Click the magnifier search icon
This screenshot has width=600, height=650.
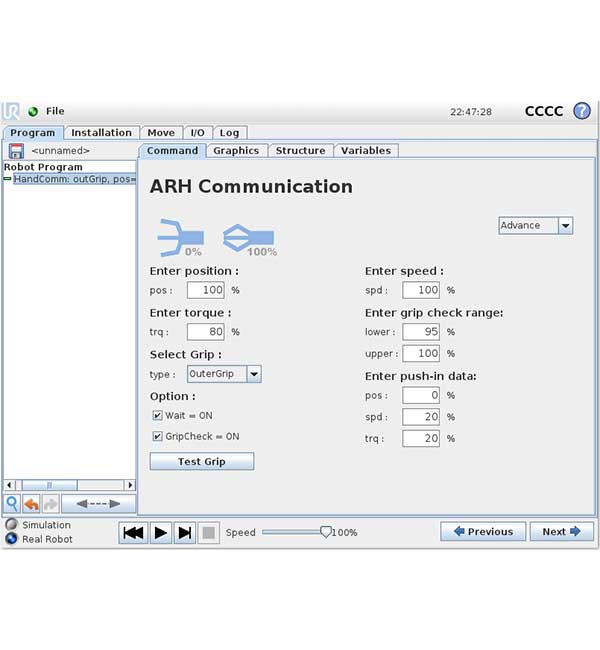pos(12,504)
